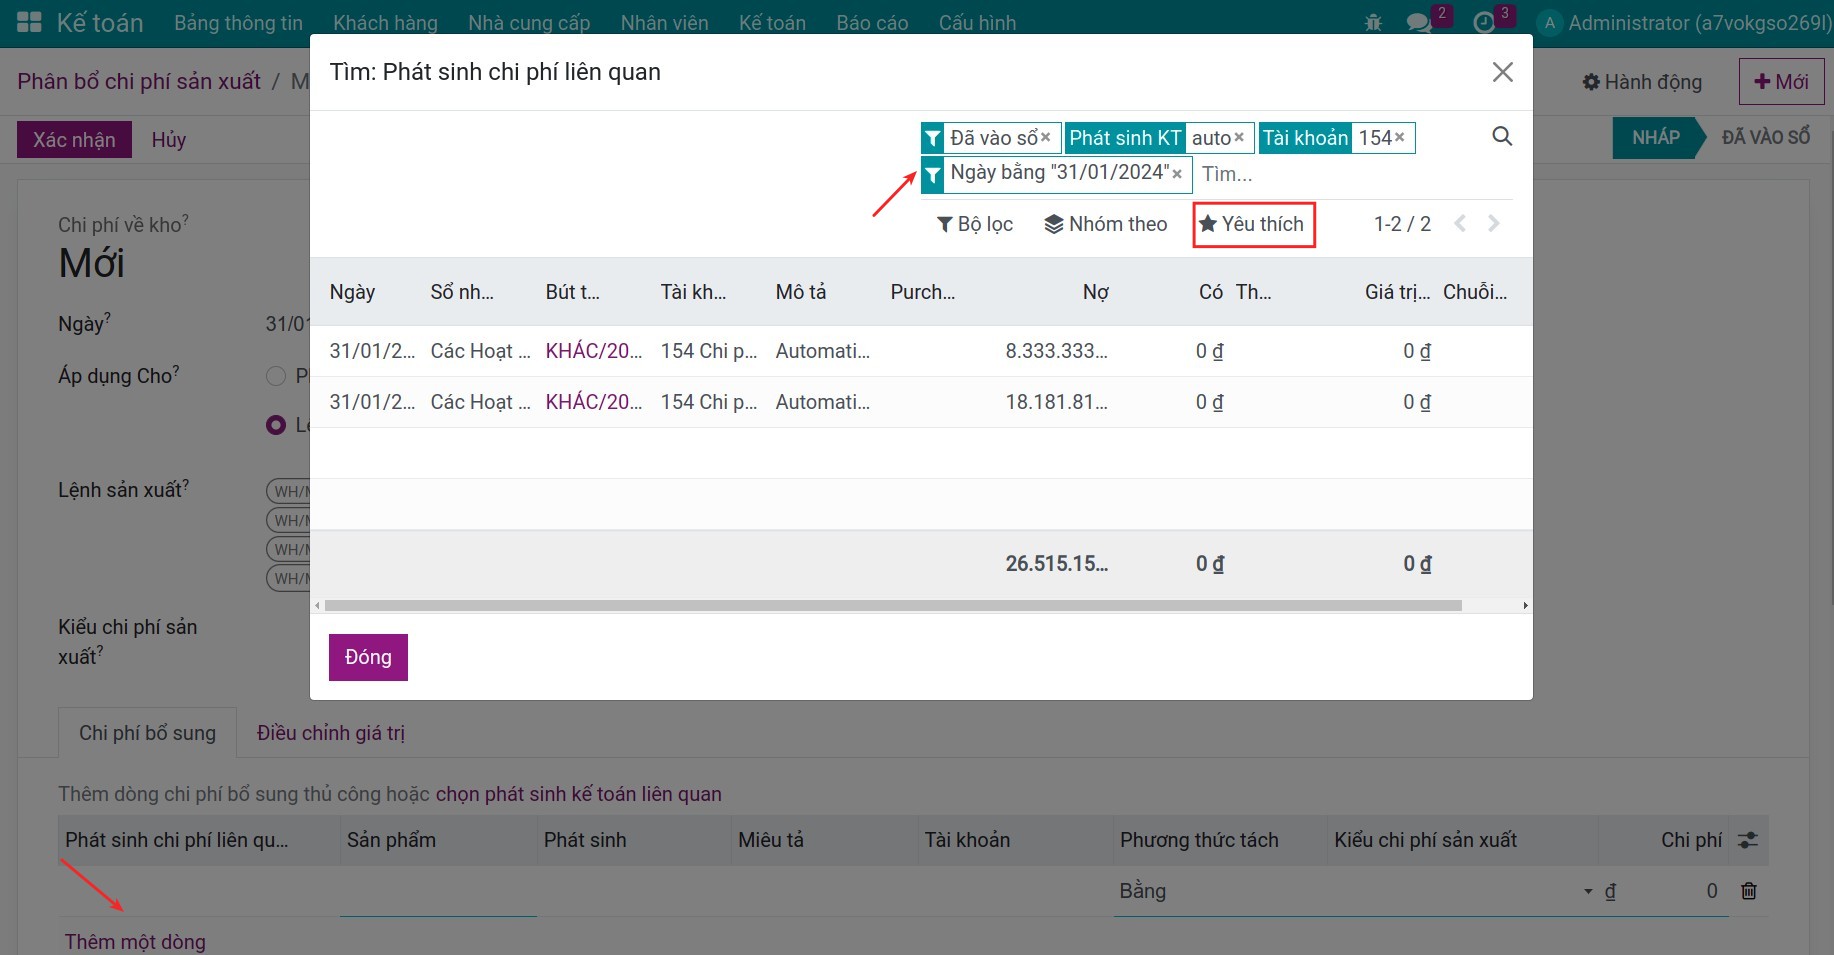Select the first 'Áp dụng Cho' radio option
This screenshot has width=1834, height=955.
276,376
